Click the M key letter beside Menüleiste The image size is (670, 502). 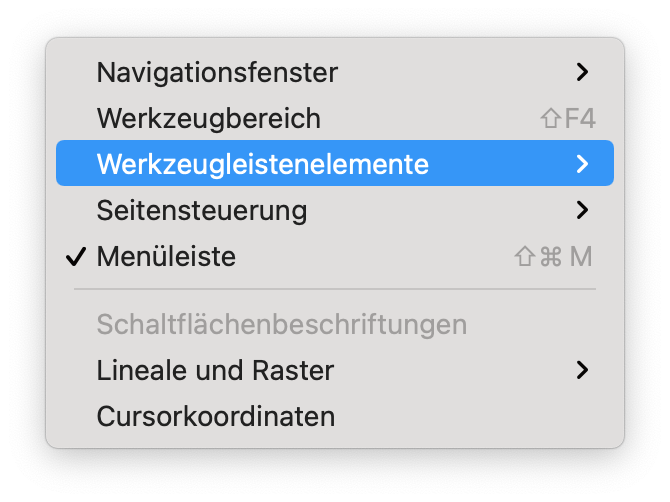tap(581, 257)
